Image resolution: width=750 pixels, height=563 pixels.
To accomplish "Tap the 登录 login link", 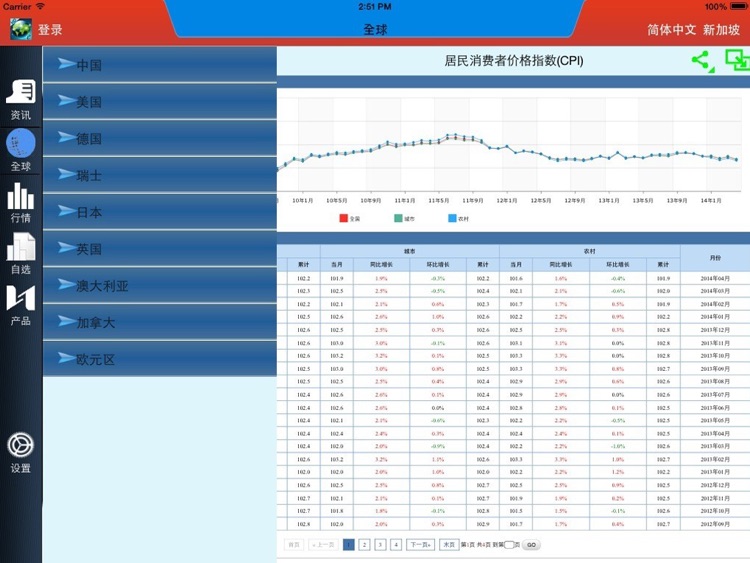I will click(50, 30).
